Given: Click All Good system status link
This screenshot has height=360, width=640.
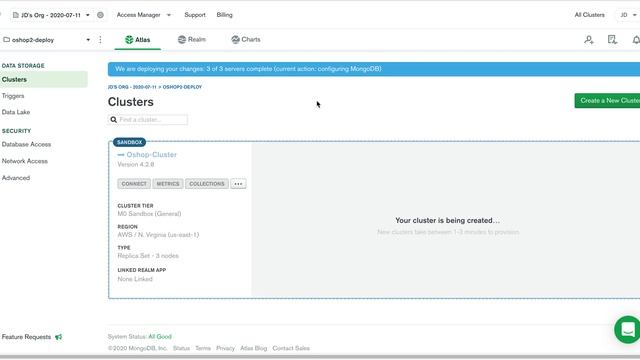Looking at the screenshot, I should (x=160, y=337).
